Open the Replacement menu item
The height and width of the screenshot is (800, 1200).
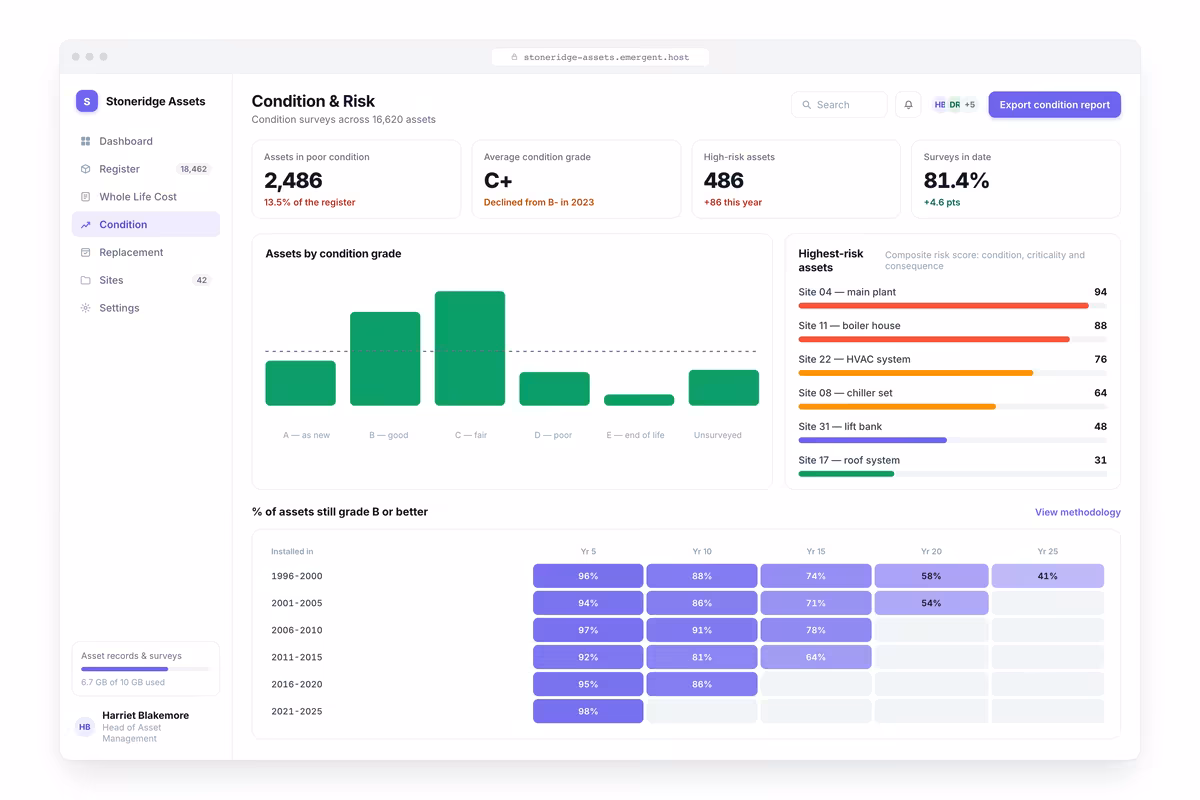pyautogui.click(x=146, y=252)
